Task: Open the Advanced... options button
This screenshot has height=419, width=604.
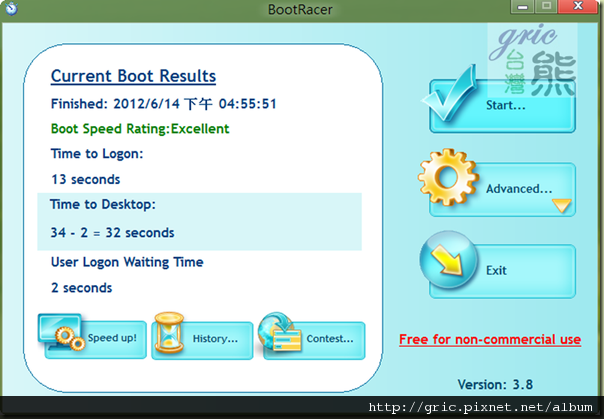Action: coord(502,189)
